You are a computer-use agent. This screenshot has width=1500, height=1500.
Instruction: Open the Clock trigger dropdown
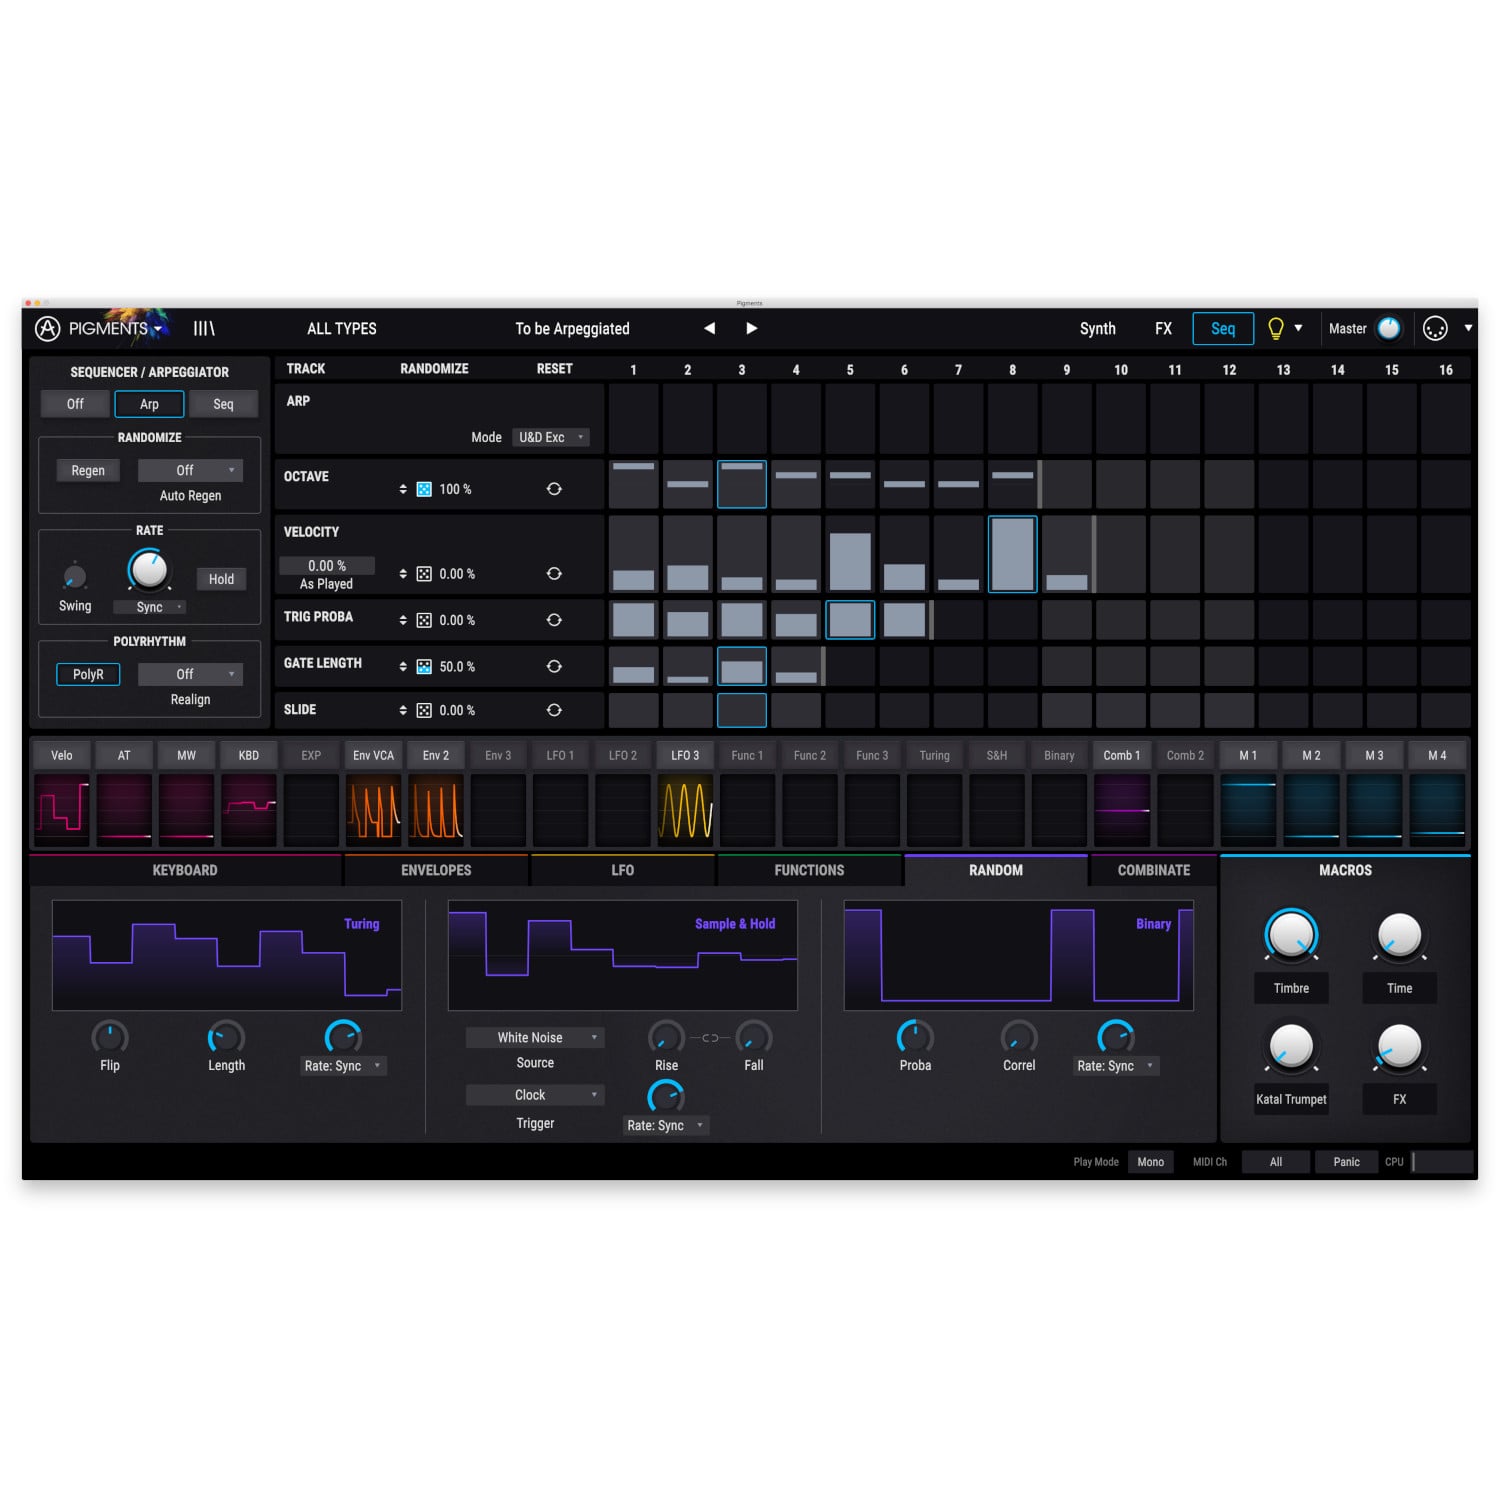535,1095
